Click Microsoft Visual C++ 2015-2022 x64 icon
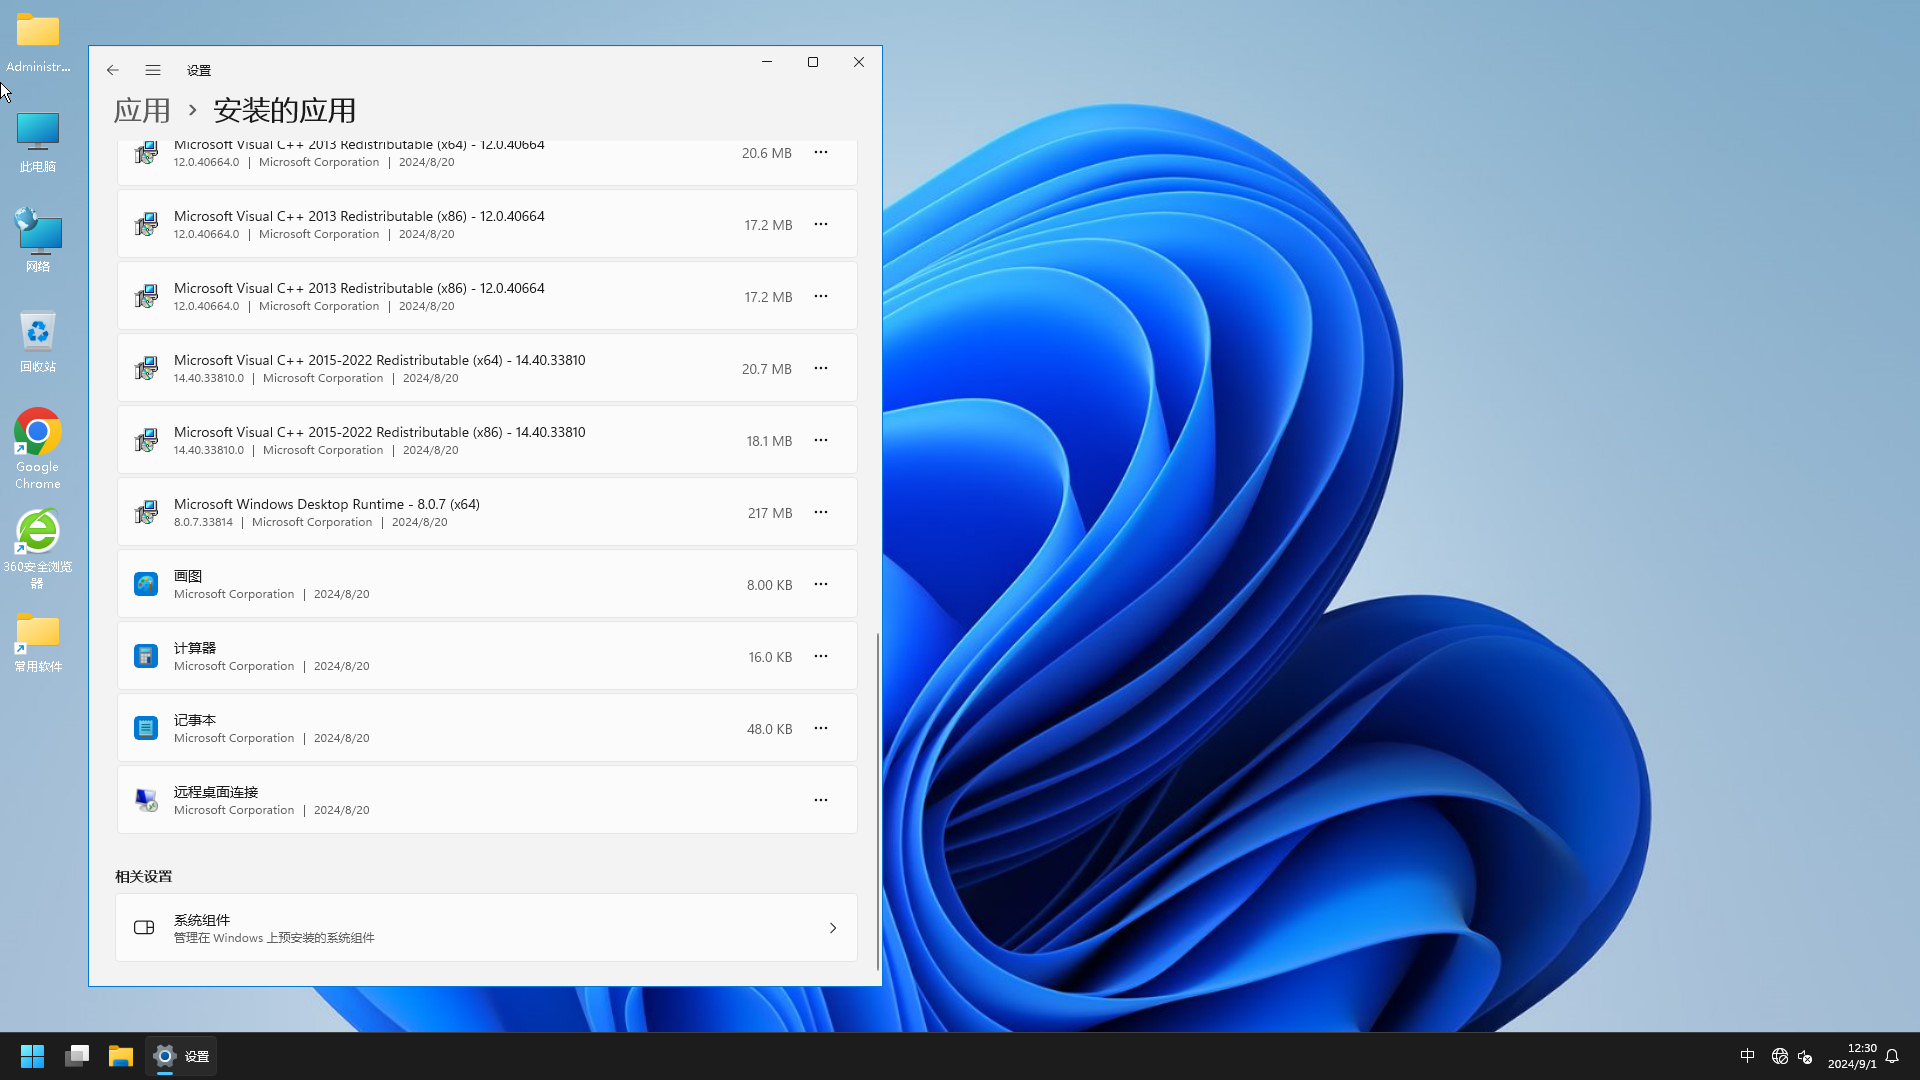 (x=145, y=368)
